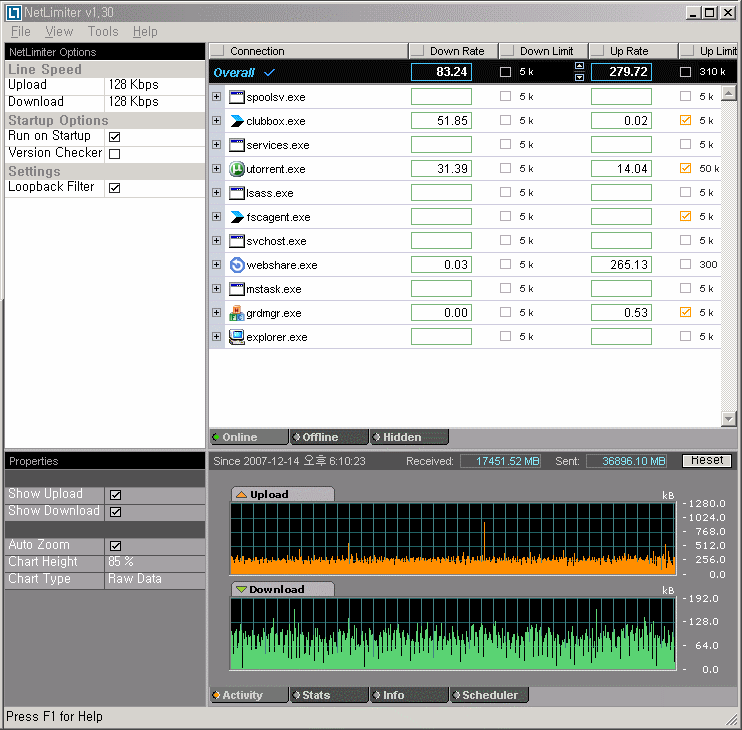Expand the lsass.exe row
Image resolution: width=742 pixels, height=730 pixels.
click(x=216, y=193)
